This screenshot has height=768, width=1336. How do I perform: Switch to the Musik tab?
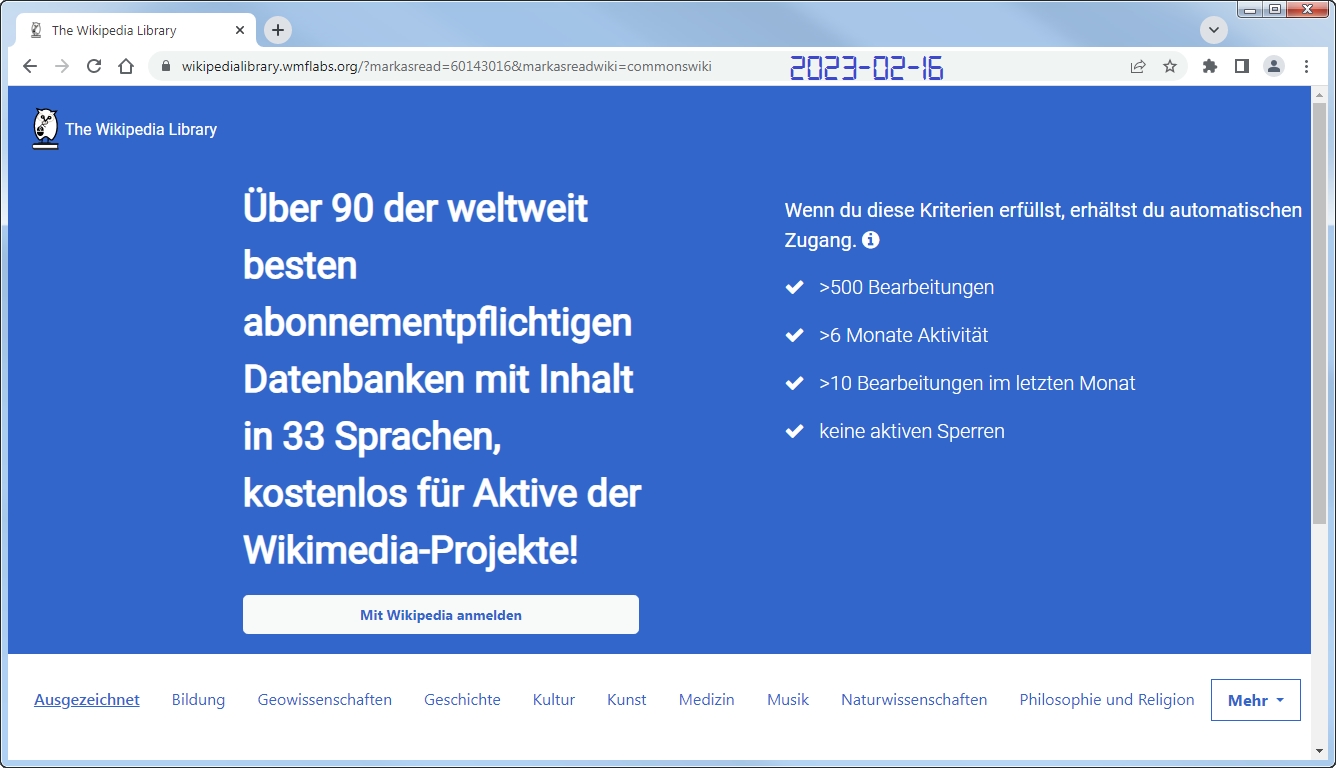(x=788, y=700)
